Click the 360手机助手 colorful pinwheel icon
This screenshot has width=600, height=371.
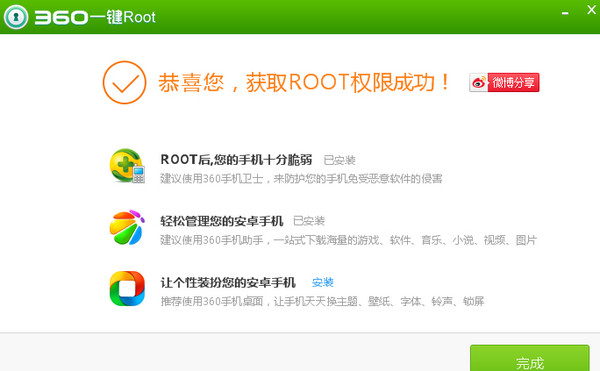tap(127, 227)
